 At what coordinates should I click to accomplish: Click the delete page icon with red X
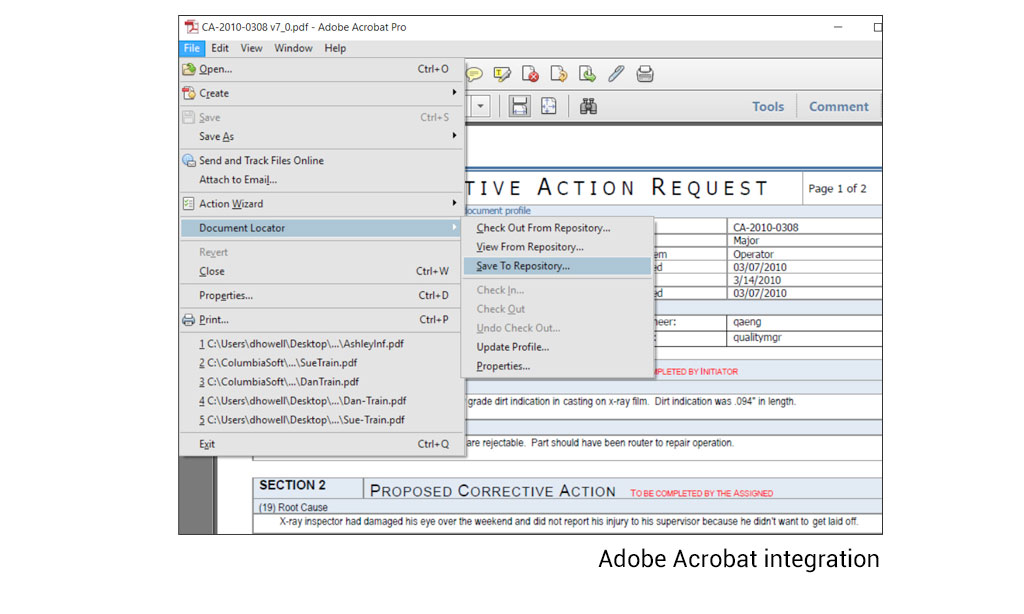pyautogui.click(x=530, y=74)
